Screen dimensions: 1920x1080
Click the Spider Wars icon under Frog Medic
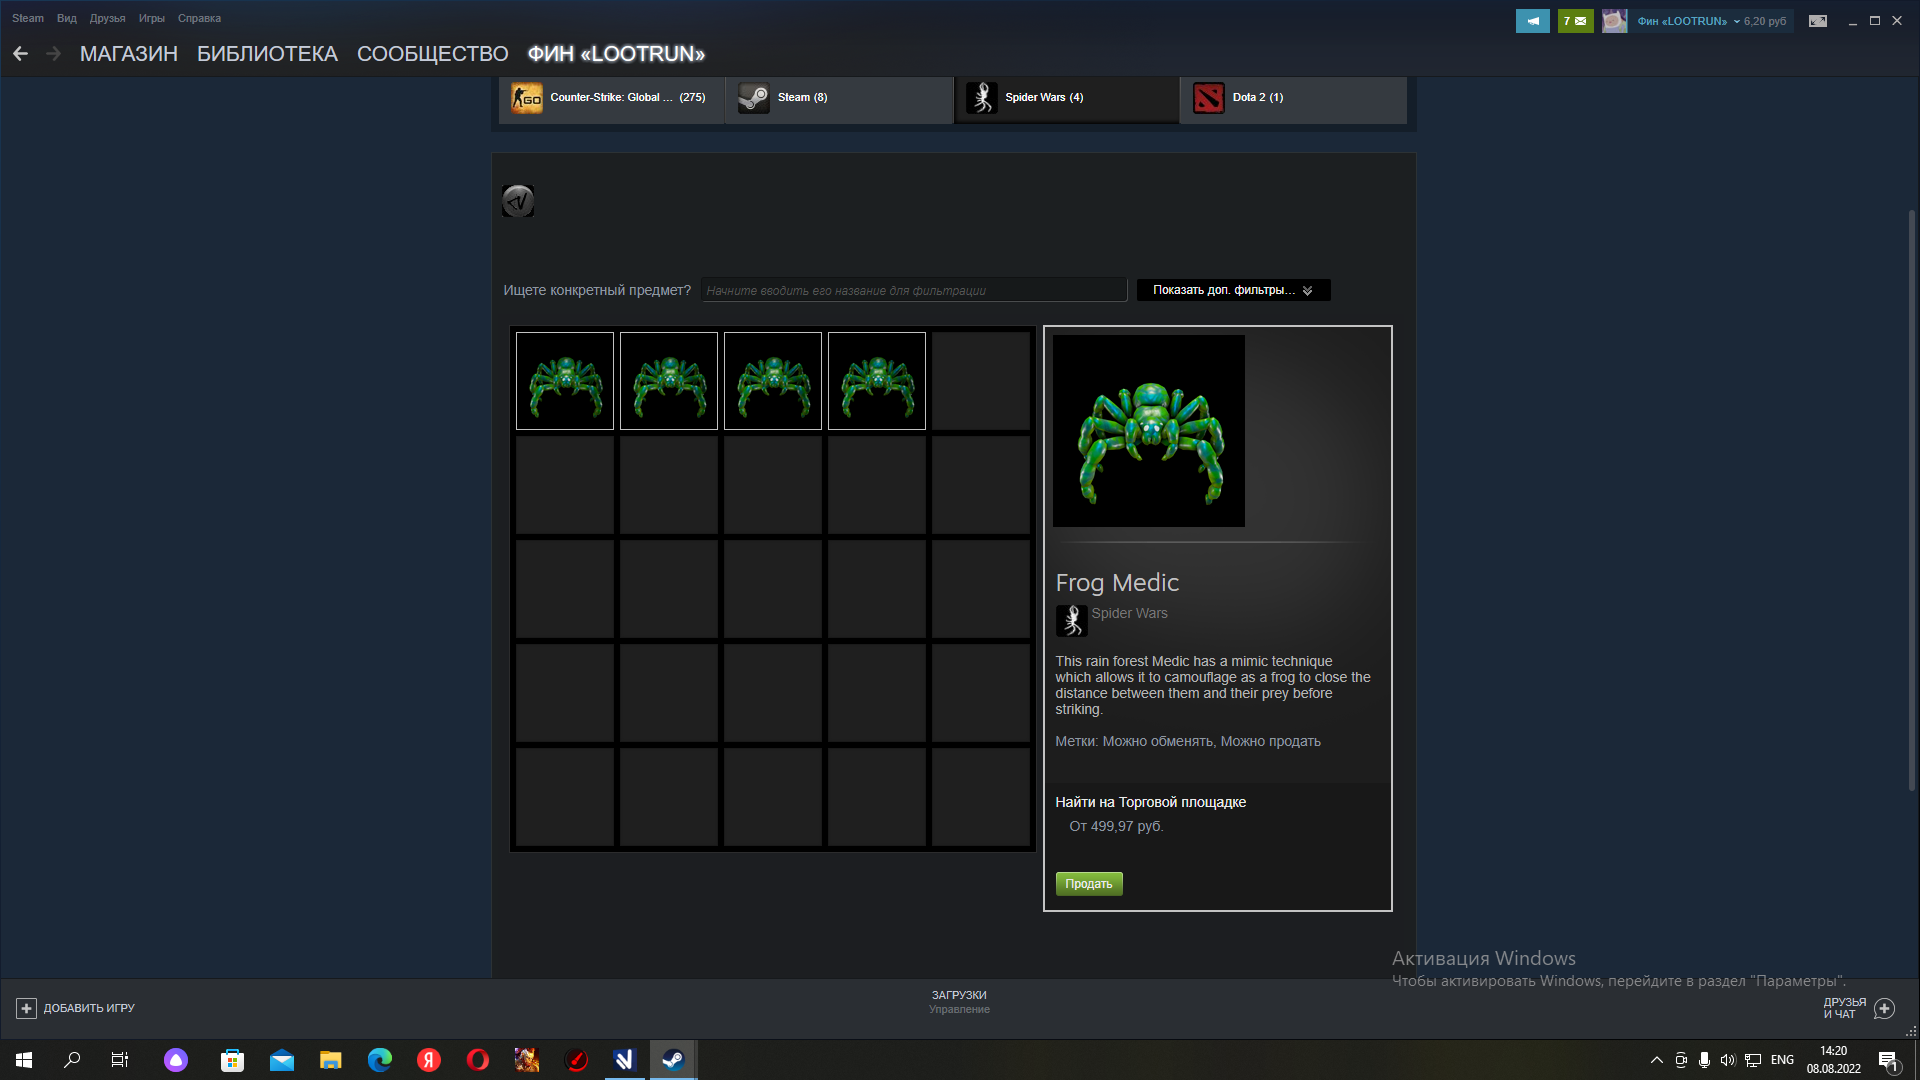(1072, 621)
